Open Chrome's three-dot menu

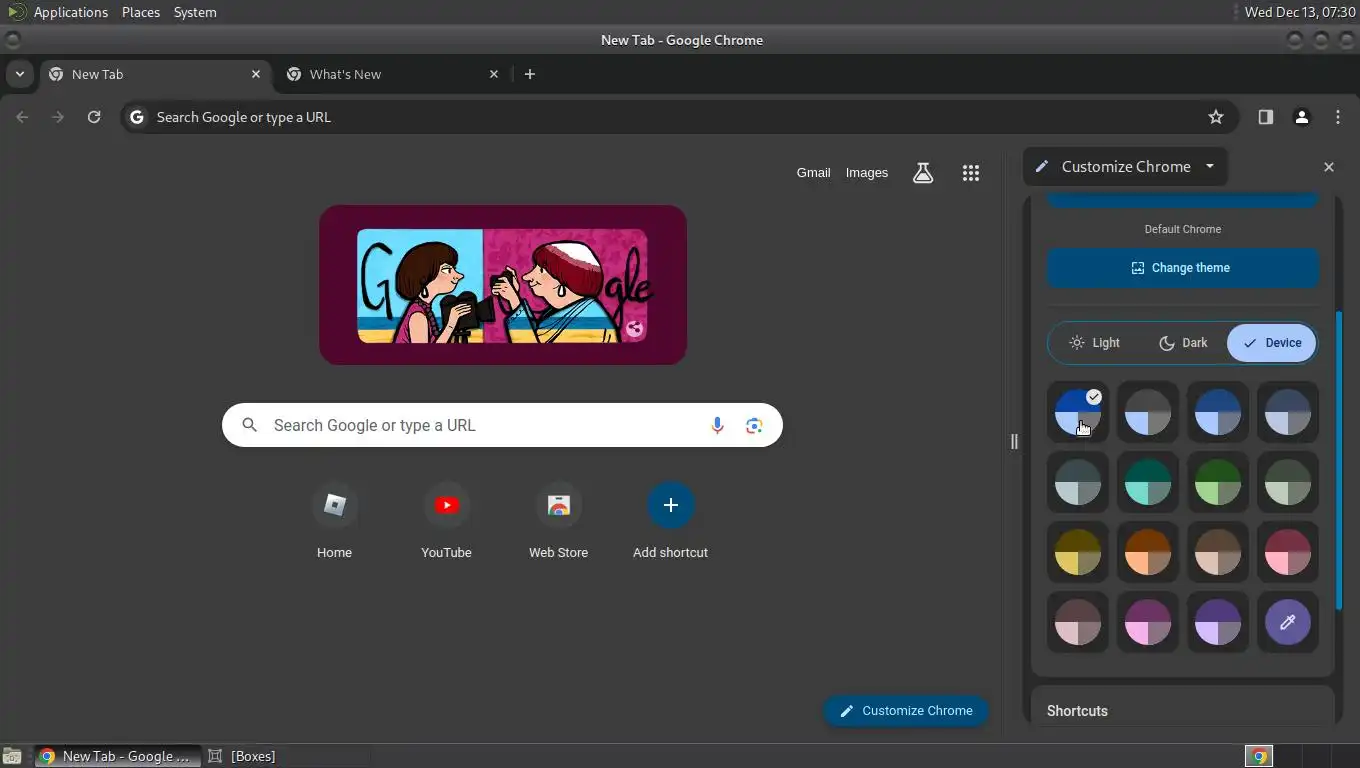click(x=1338, y=117)
